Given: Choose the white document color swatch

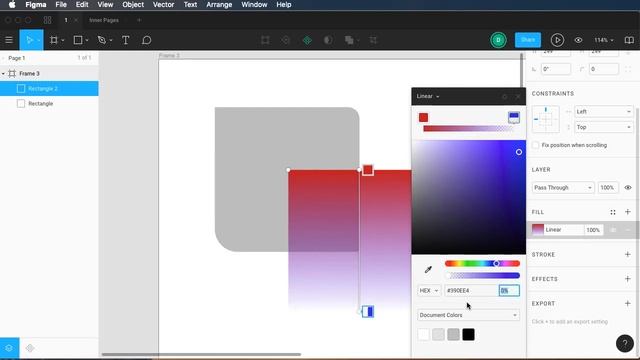Looking at the screenshot, I should point(424,335).
